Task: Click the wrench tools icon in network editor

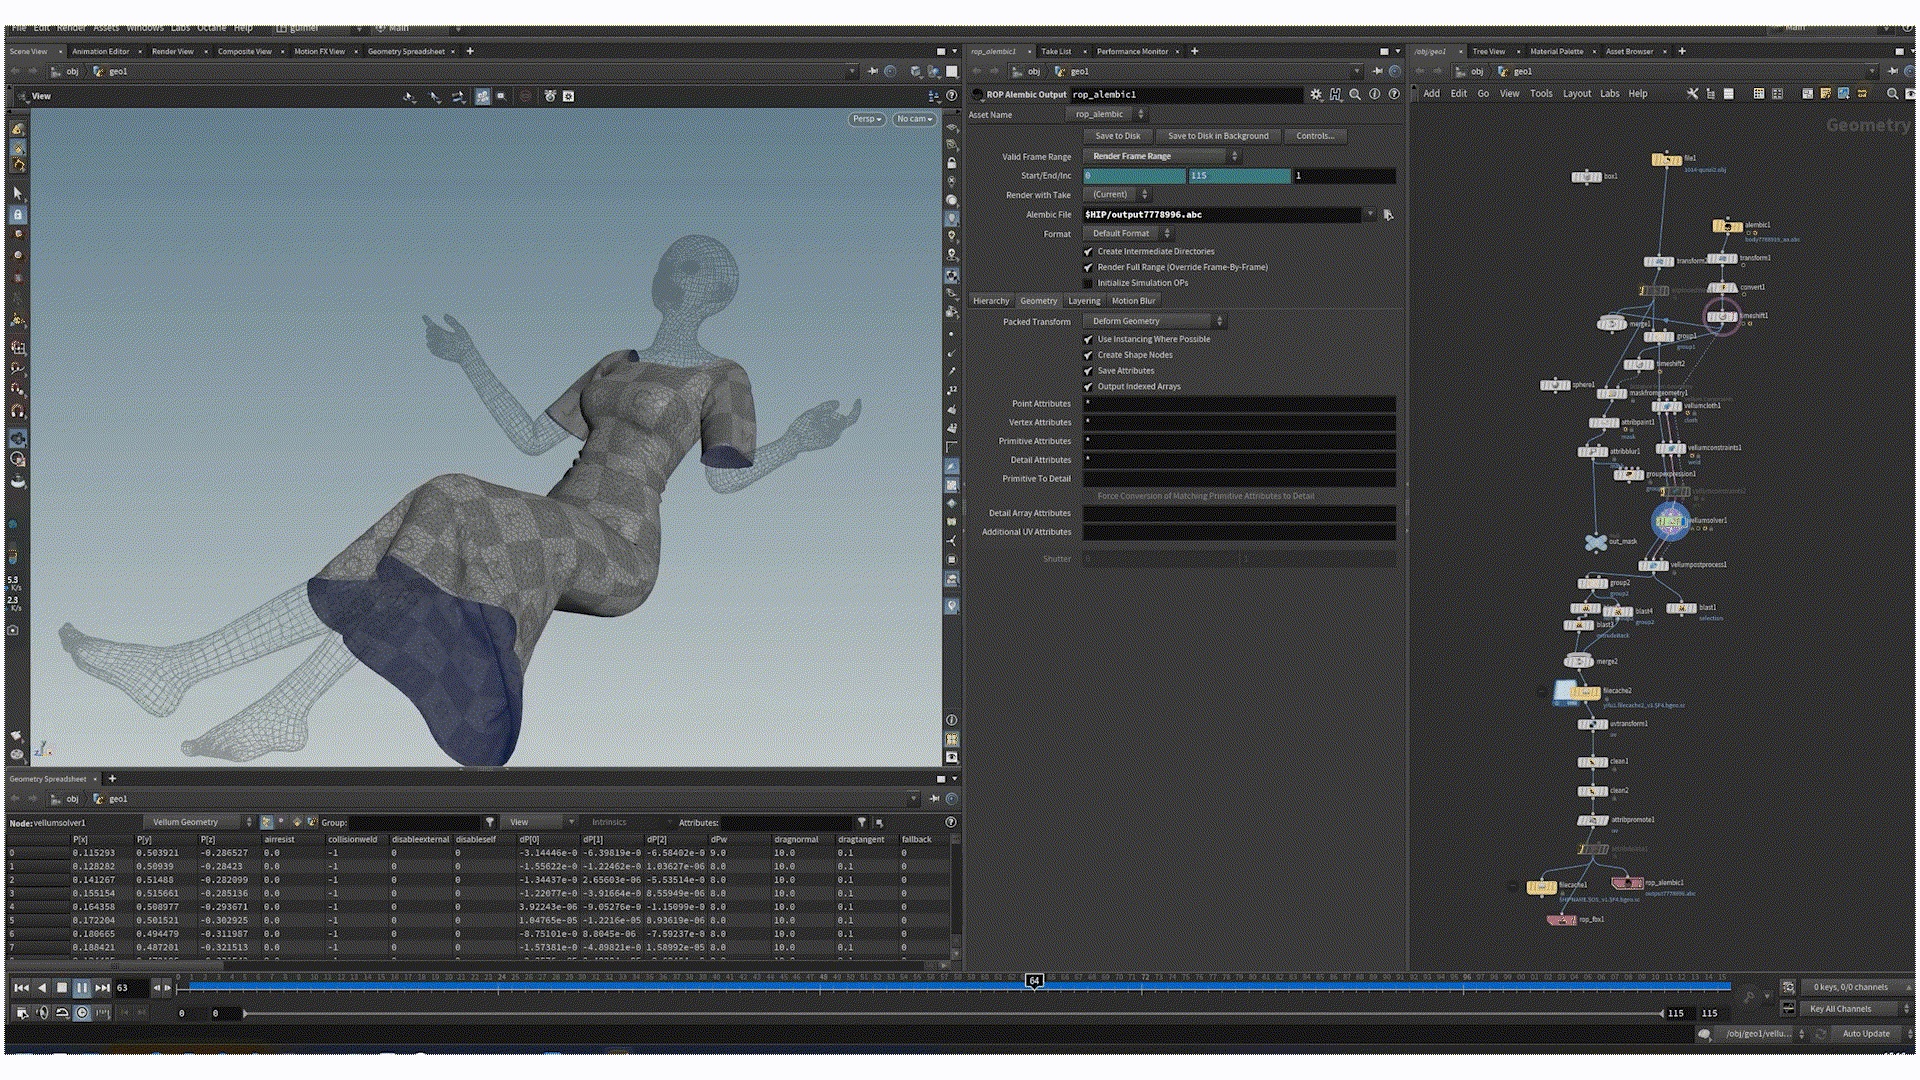Action: tap(1692, 94)
